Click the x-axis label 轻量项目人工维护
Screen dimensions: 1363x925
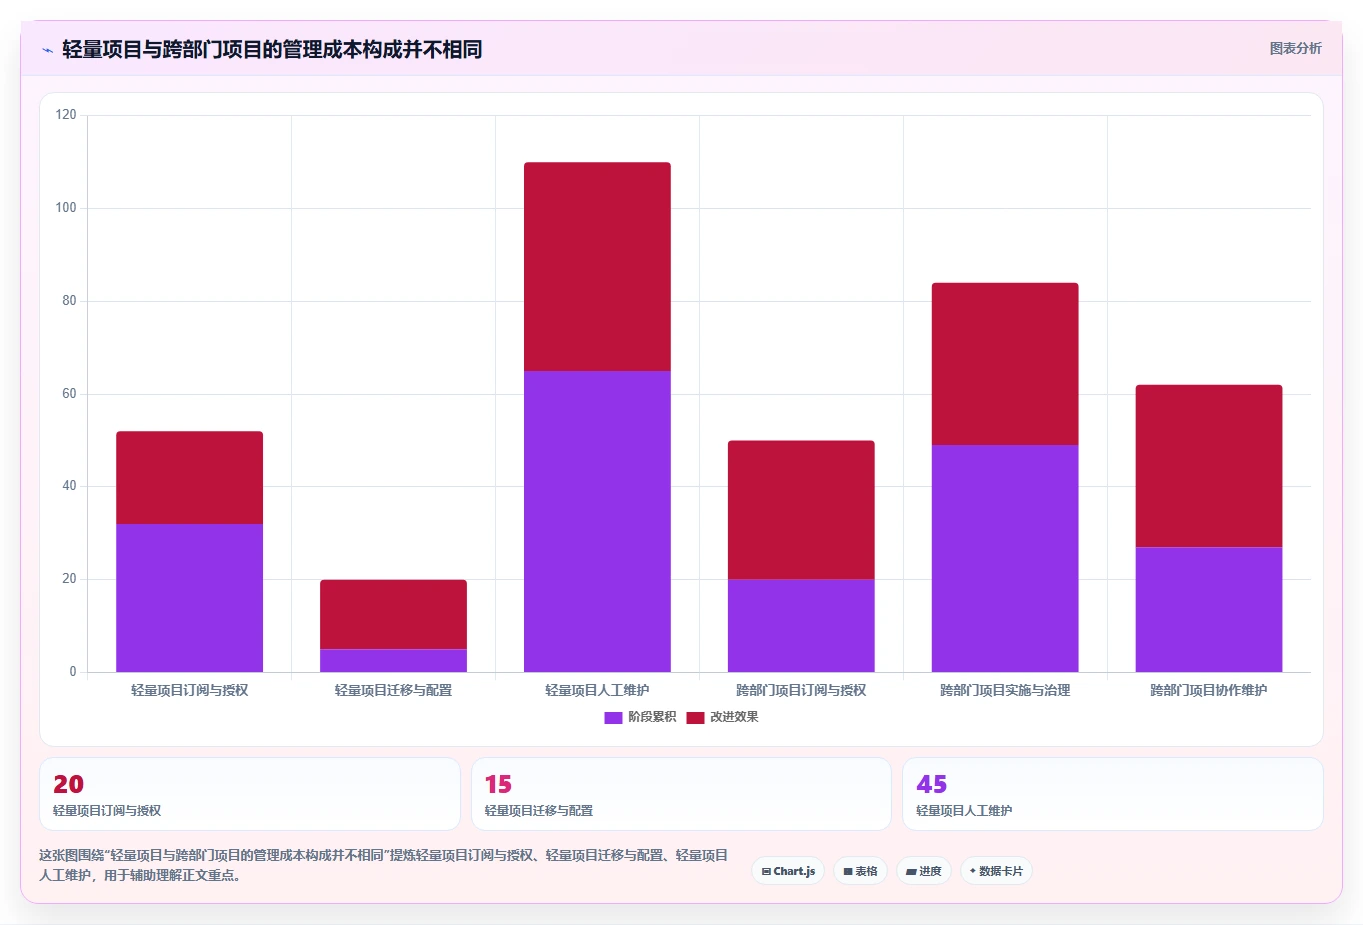597,690
